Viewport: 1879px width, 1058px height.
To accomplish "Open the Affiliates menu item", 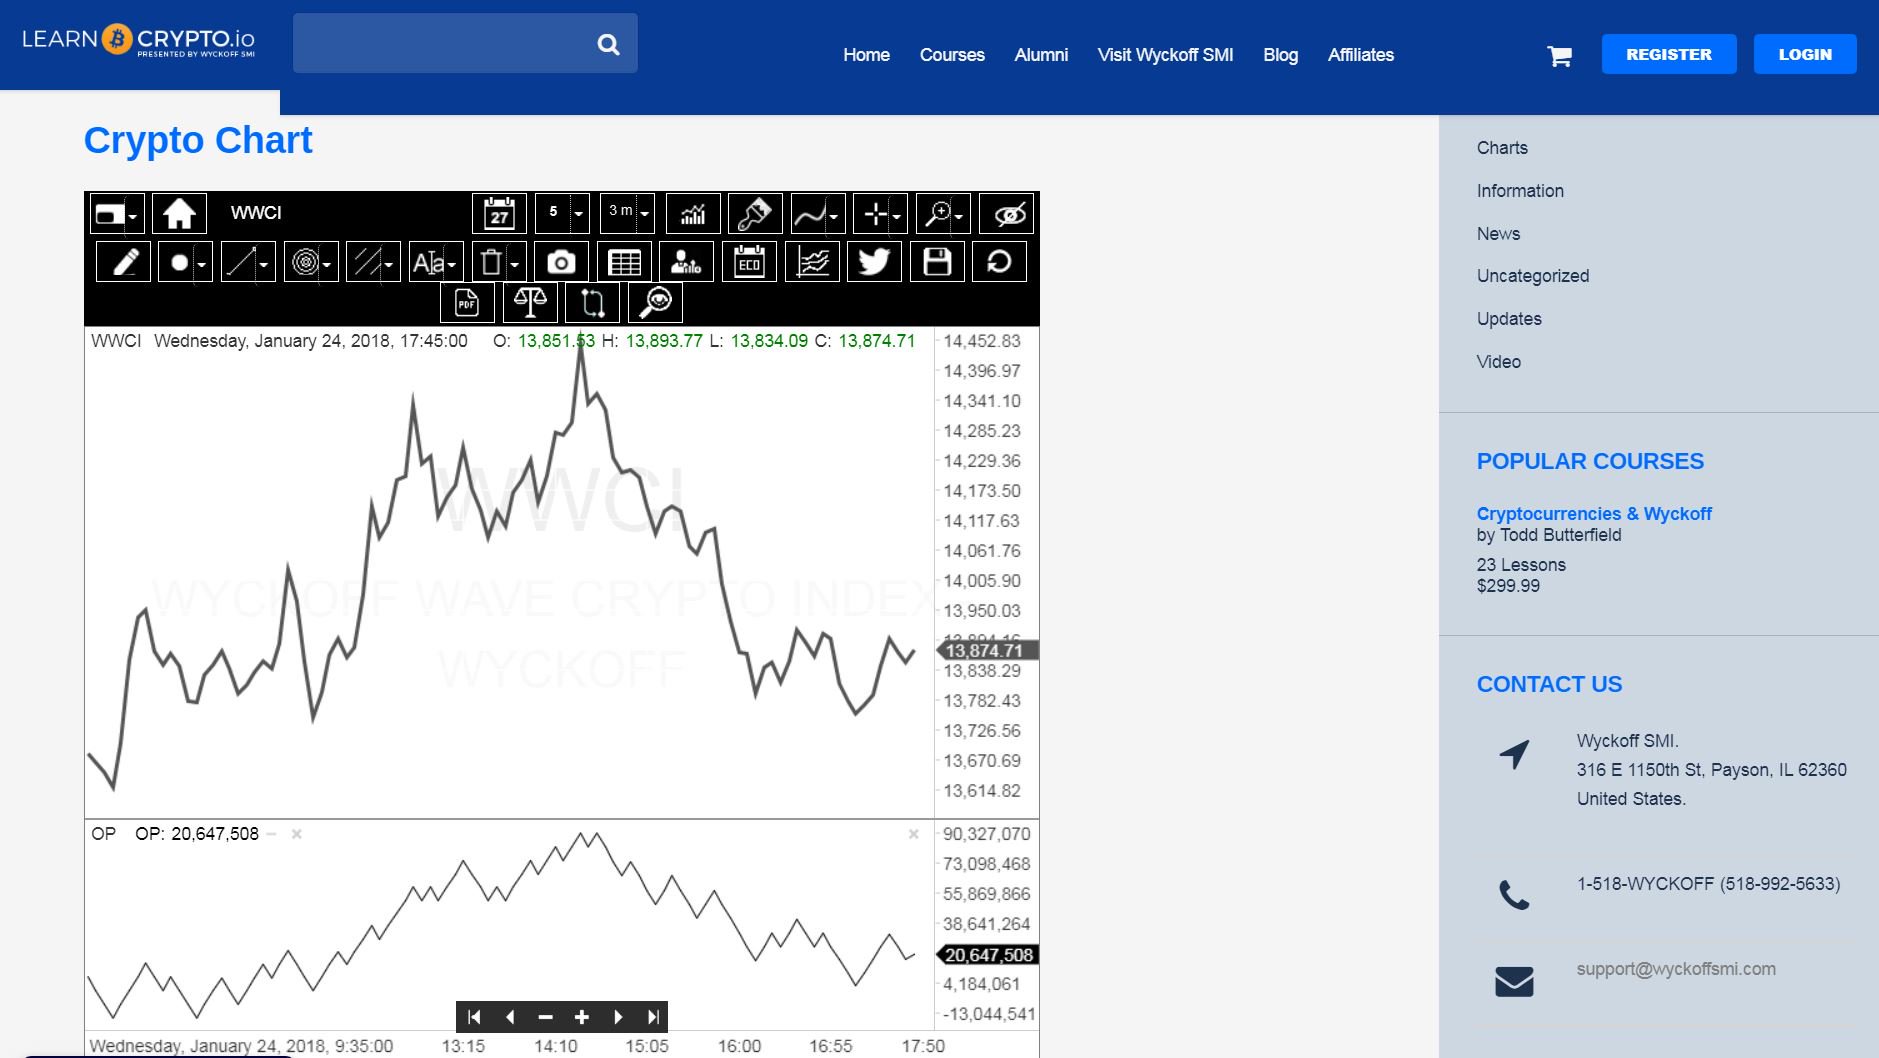I will click(x=1360, y=55).
